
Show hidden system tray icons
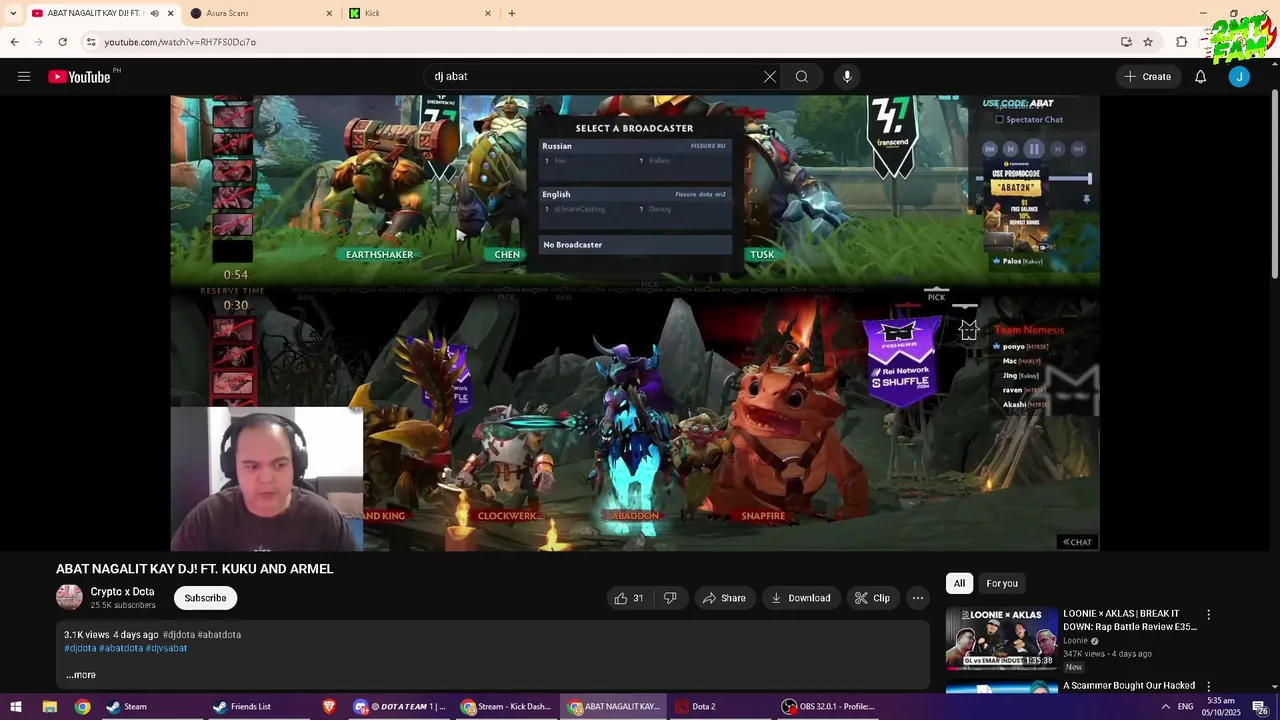click(1165, 706)
